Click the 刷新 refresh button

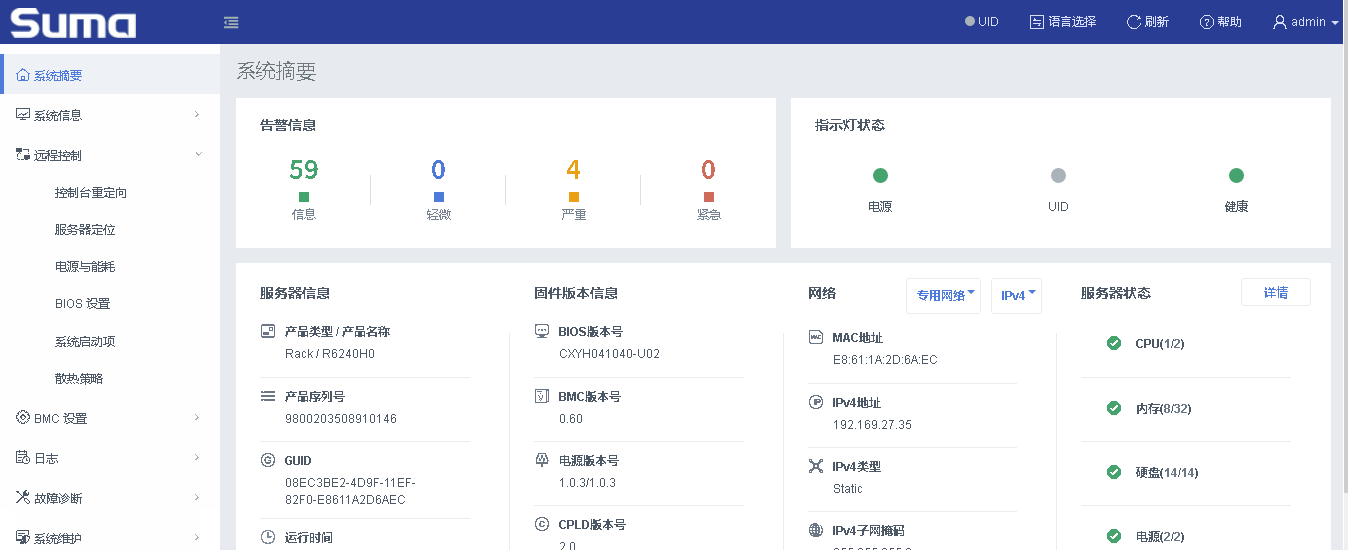tap(1148, 22)
